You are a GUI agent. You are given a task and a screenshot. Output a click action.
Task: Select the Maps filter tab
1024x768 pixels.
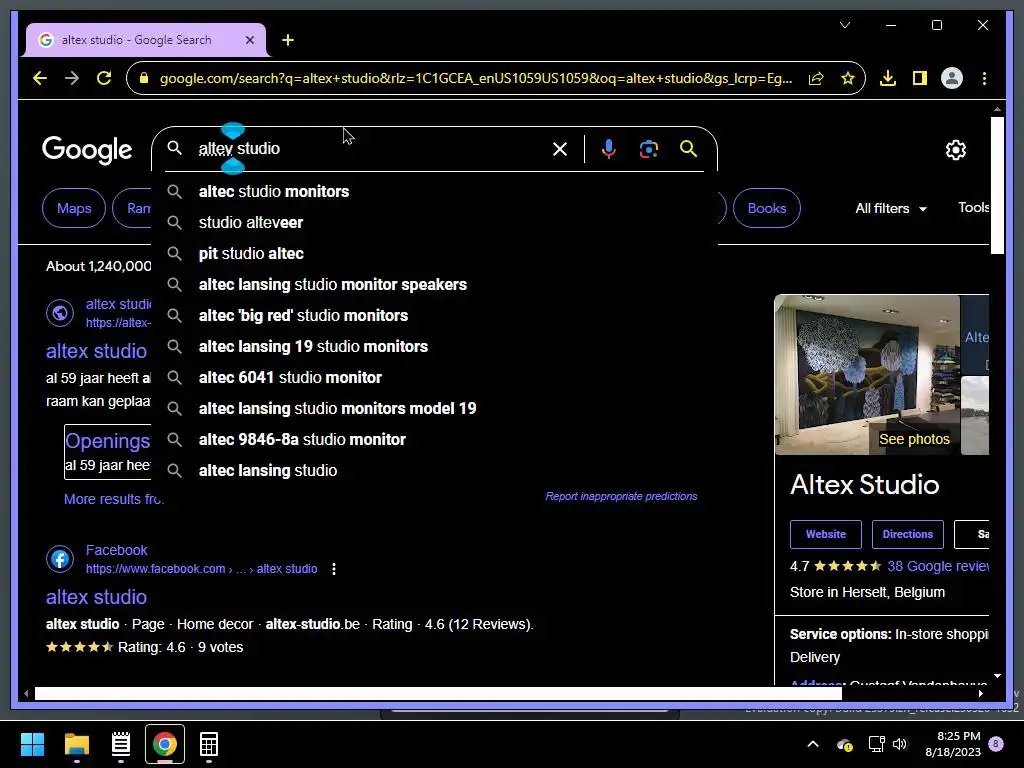coord(74,208)
